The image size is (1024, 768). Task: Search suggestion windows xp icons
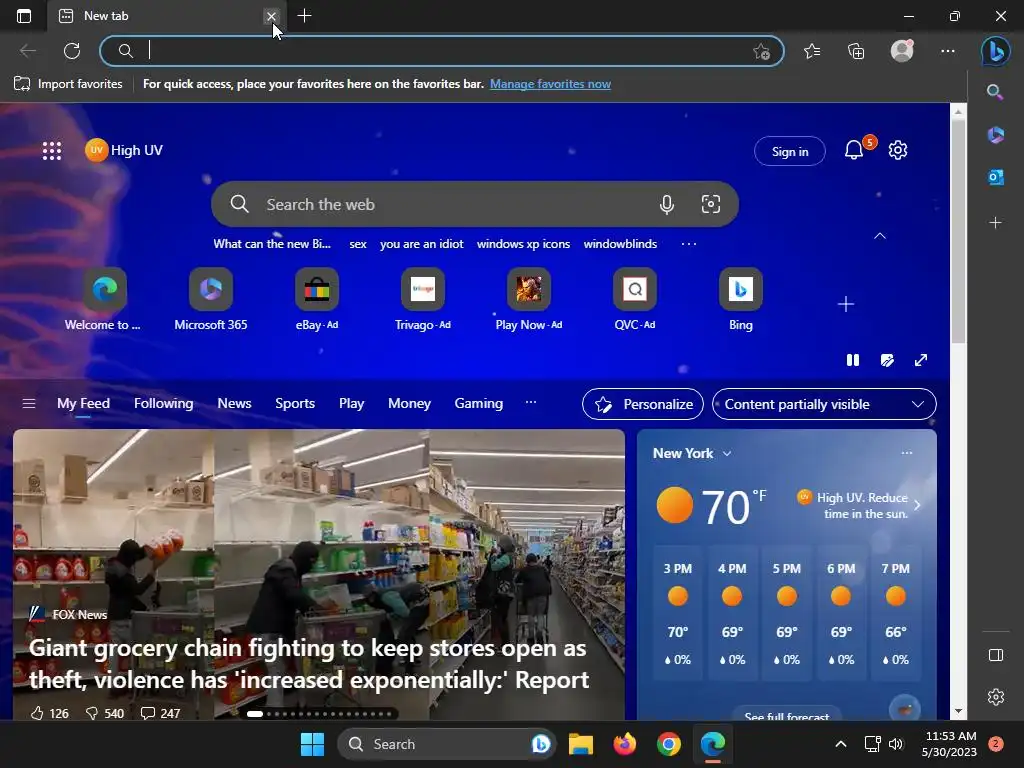tap(523, 244)
